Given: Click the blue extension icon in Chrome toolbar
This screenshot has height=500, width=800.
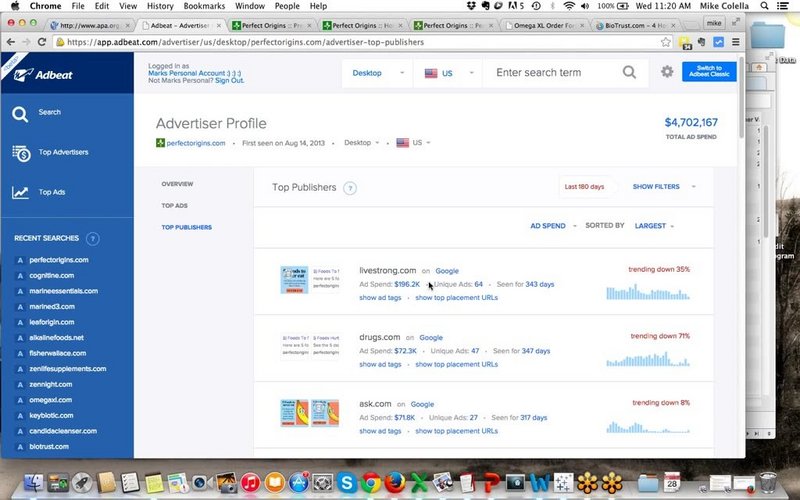Looking at the screenshot, I should (718, 42).
